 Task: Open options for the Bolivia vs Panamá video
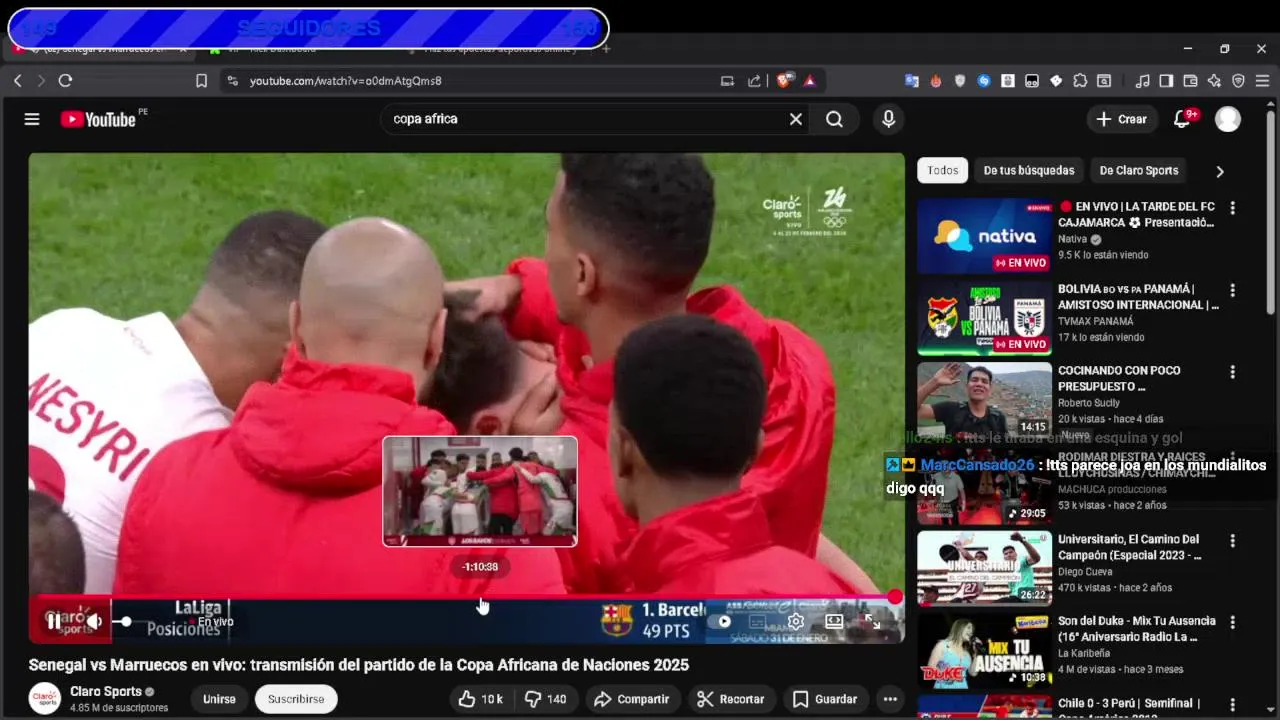(1232, 290)
